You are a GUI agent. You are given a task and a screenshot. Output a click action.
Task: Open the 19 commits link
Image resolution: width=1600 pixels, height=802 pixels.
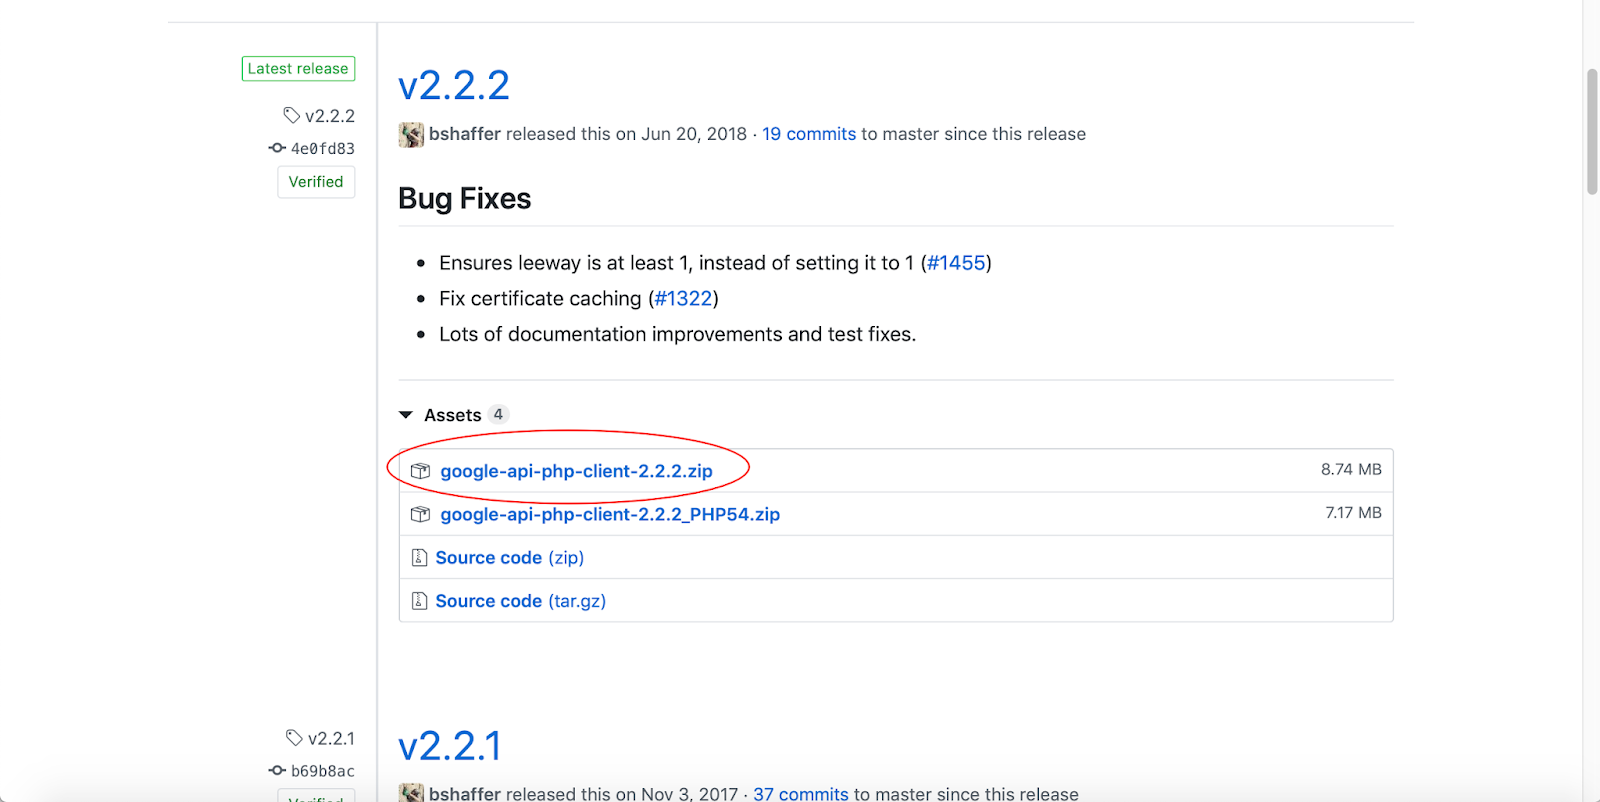(809, 134)
